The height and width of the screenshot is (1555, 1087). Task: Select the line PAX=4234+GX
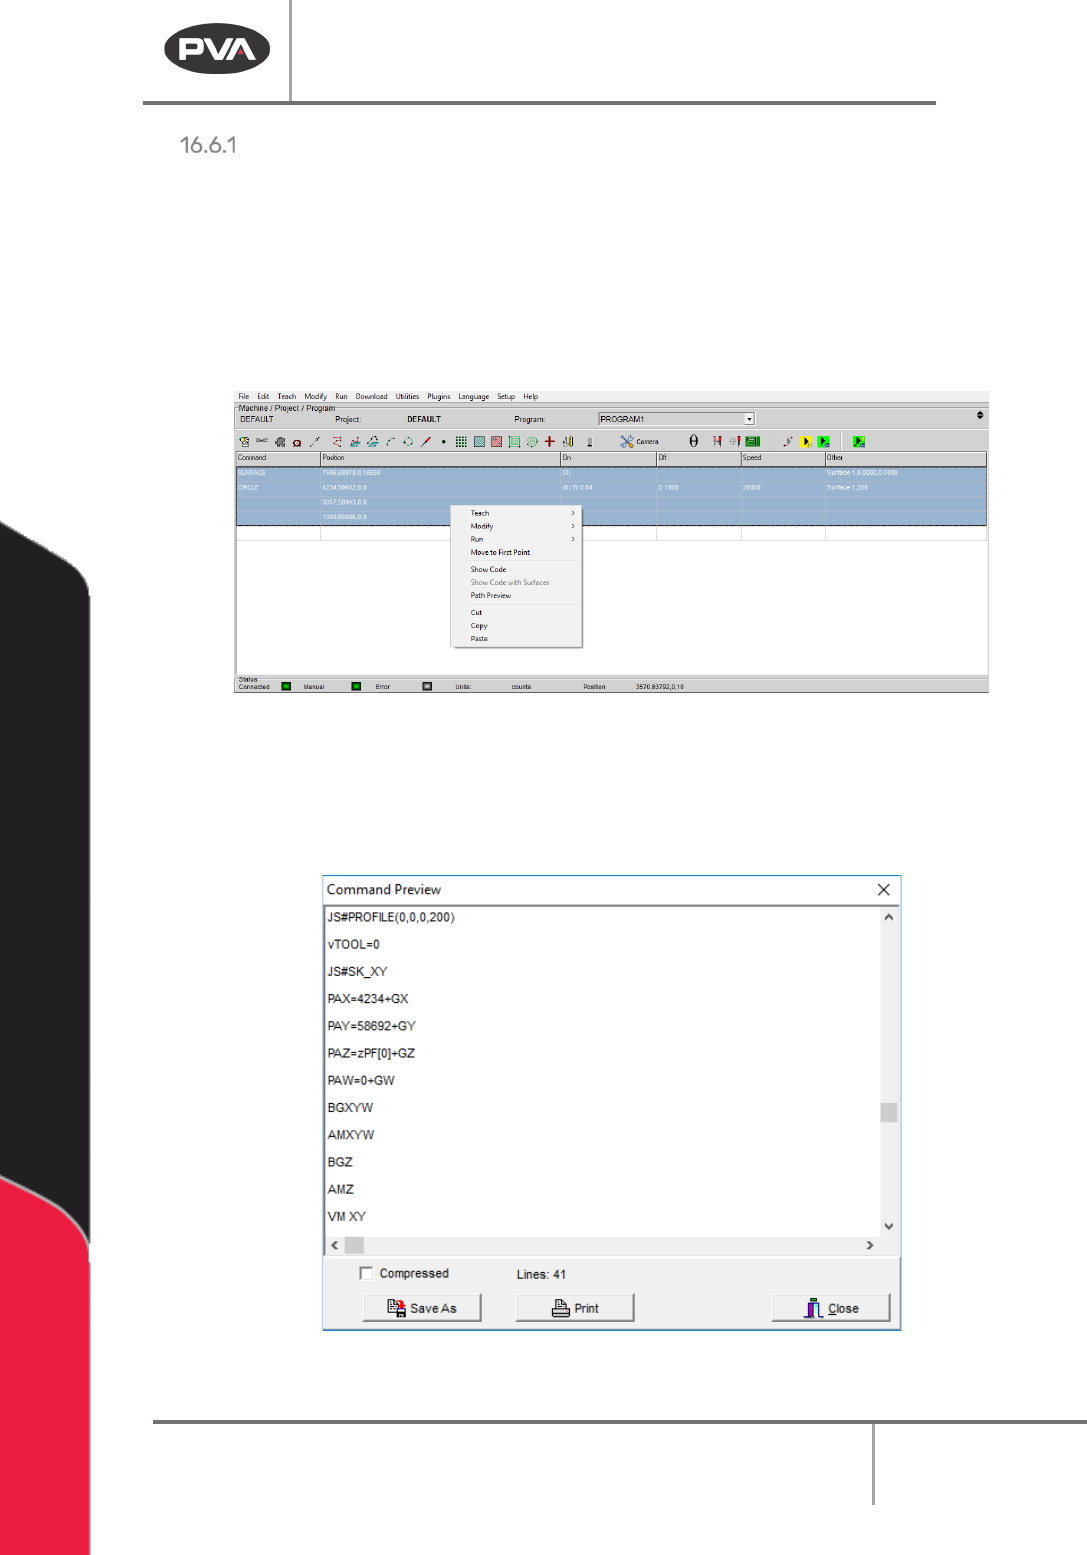pyautogui.click(x=368, y=998)
